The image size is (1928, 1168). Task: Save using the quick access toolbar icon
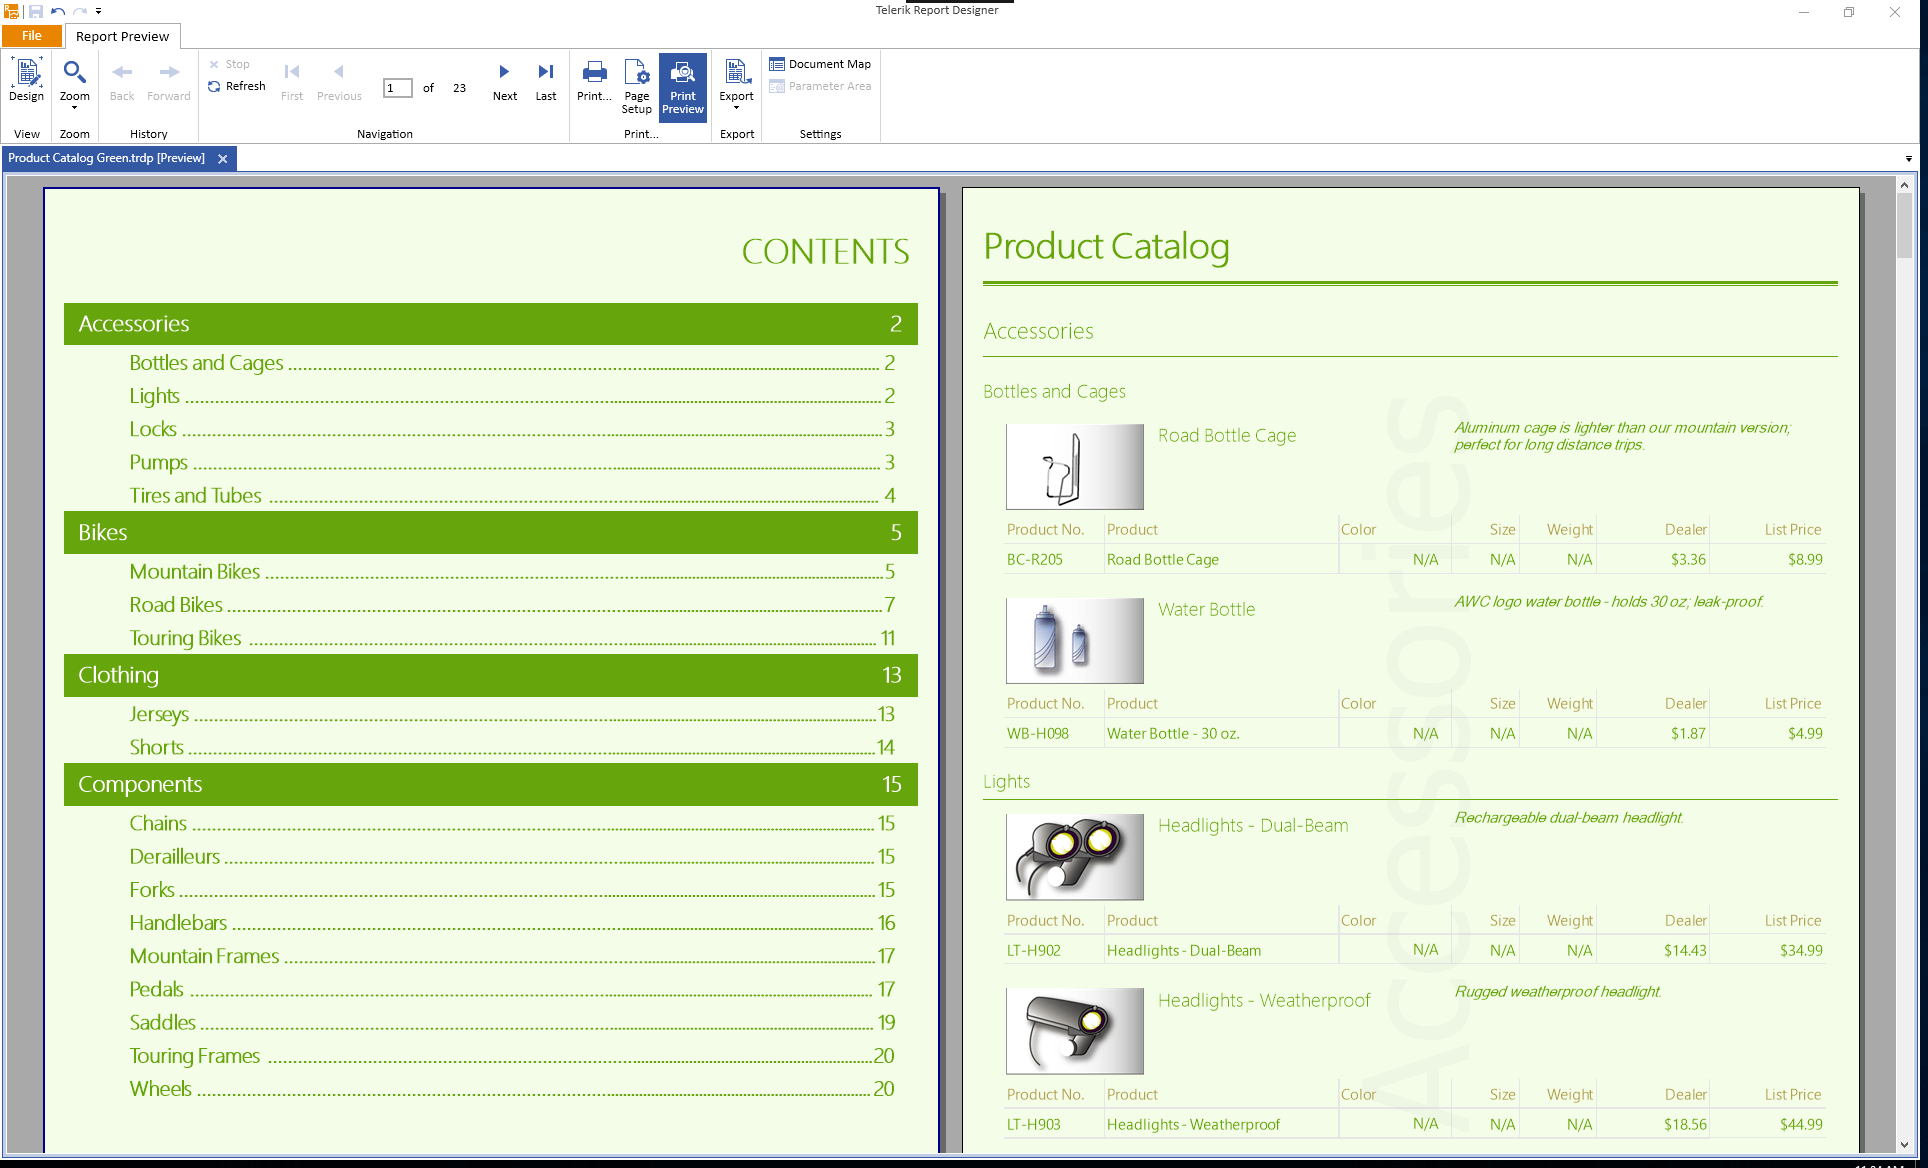[37, 10]
